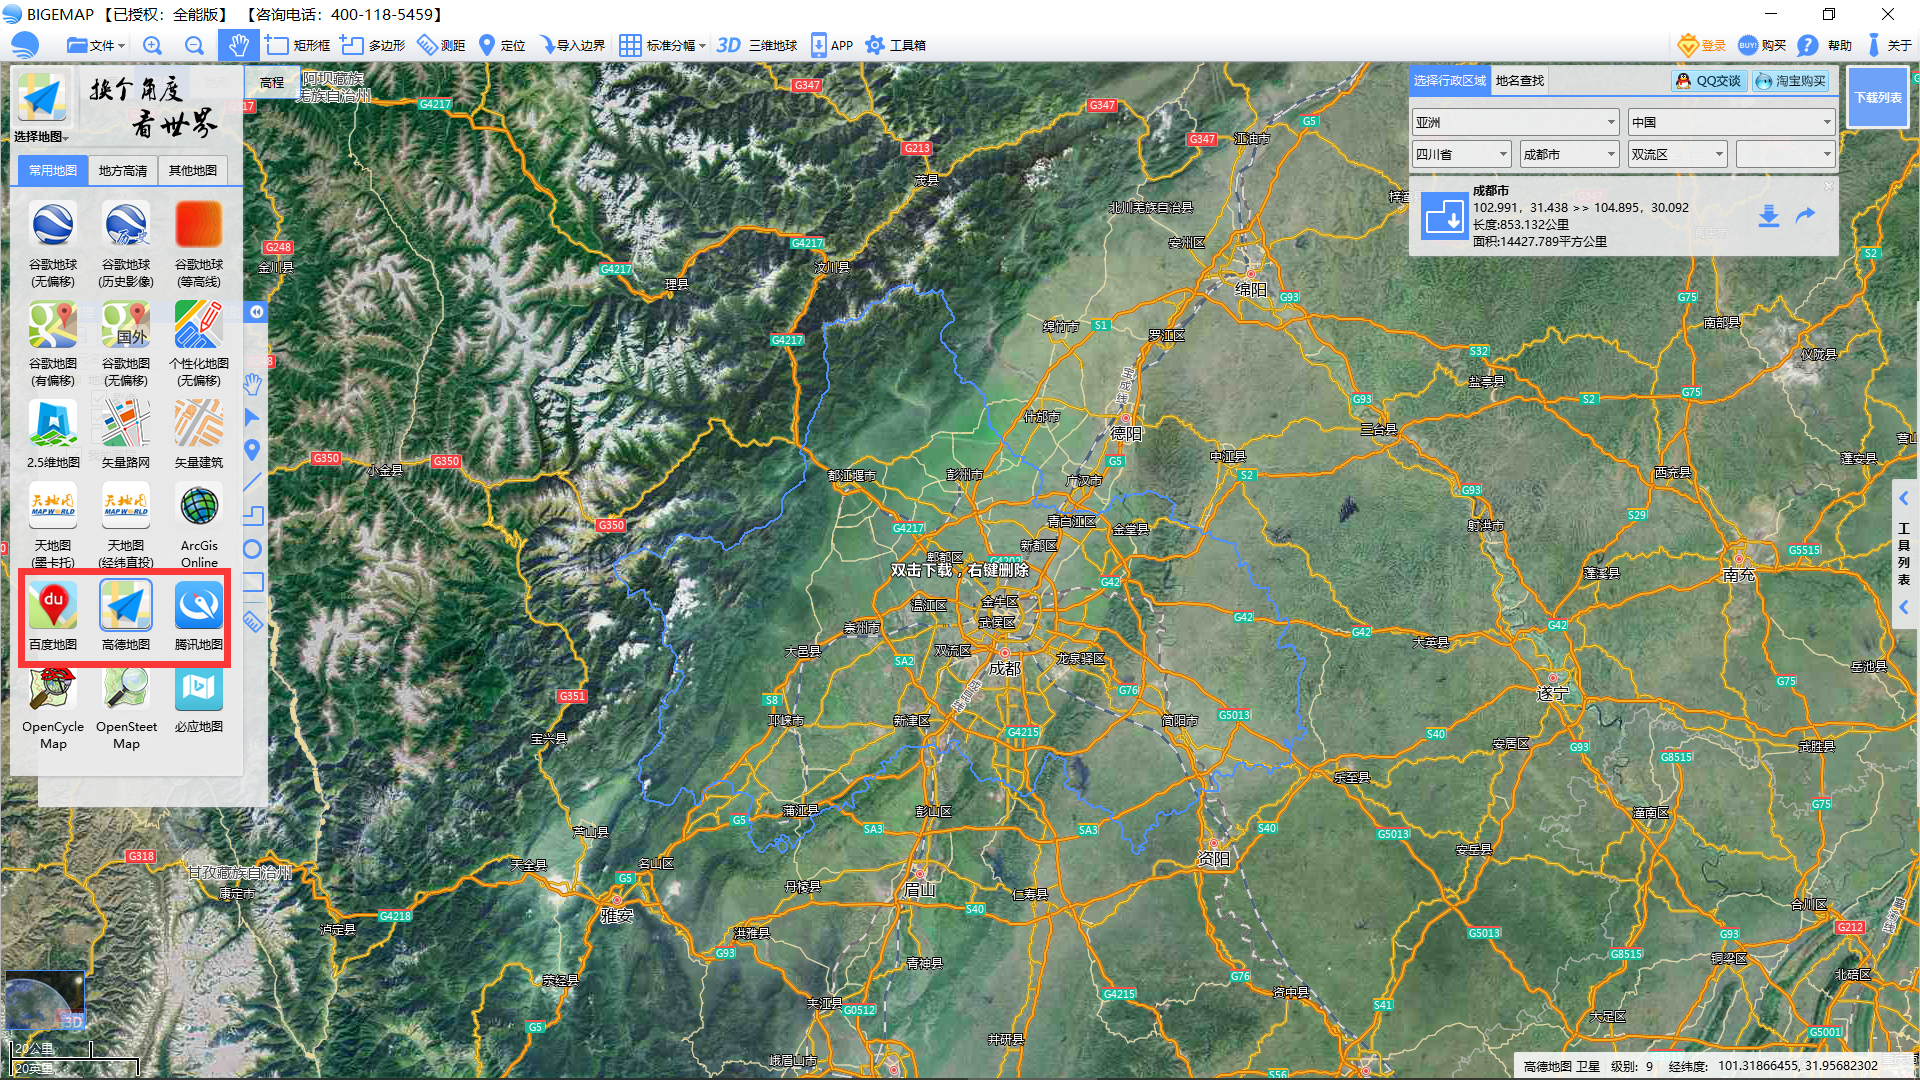This screenshot has width=1920, height=1080.
Task: Select the 测距 distance measuring tool
Action: tap(441, 45)
